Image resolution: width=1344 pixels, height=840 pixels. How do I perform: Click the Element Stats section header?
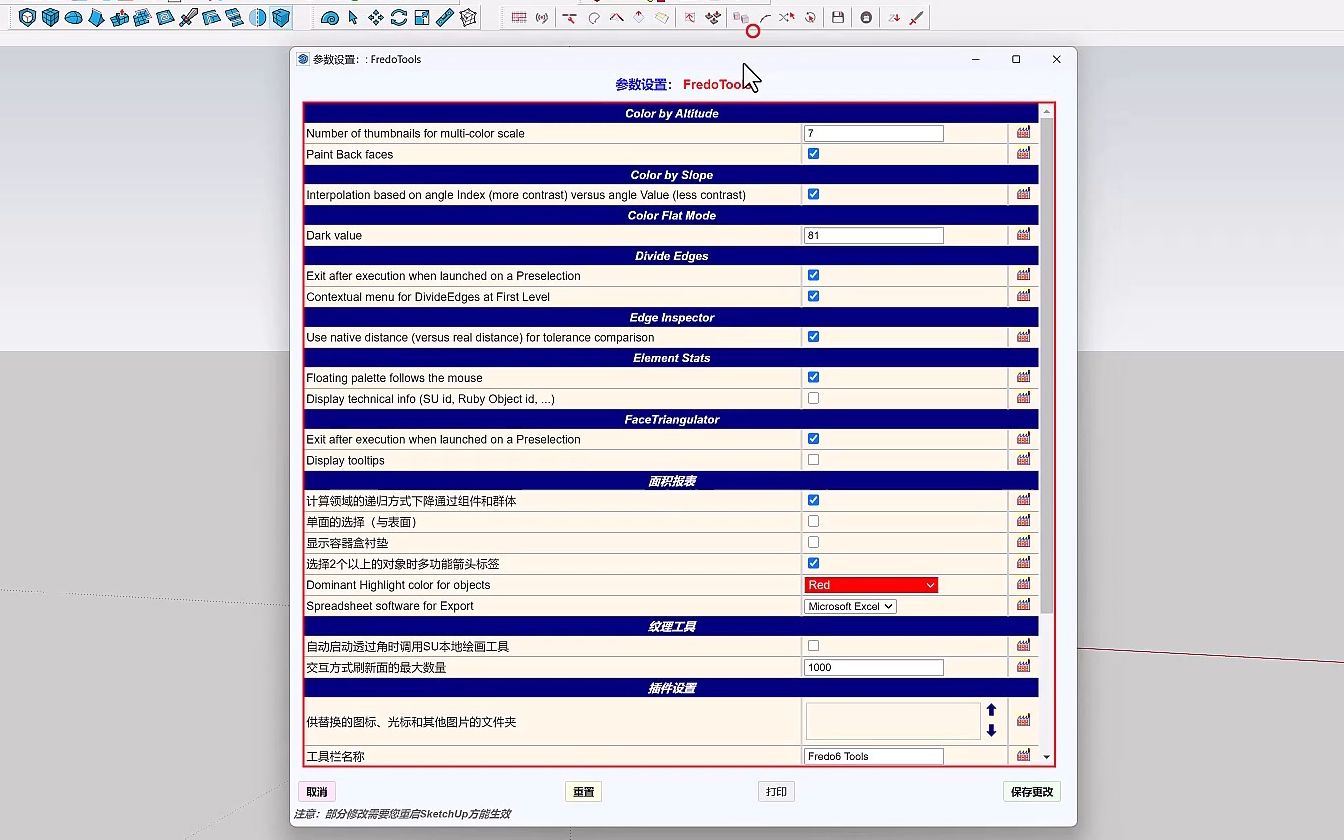(672, 358)
